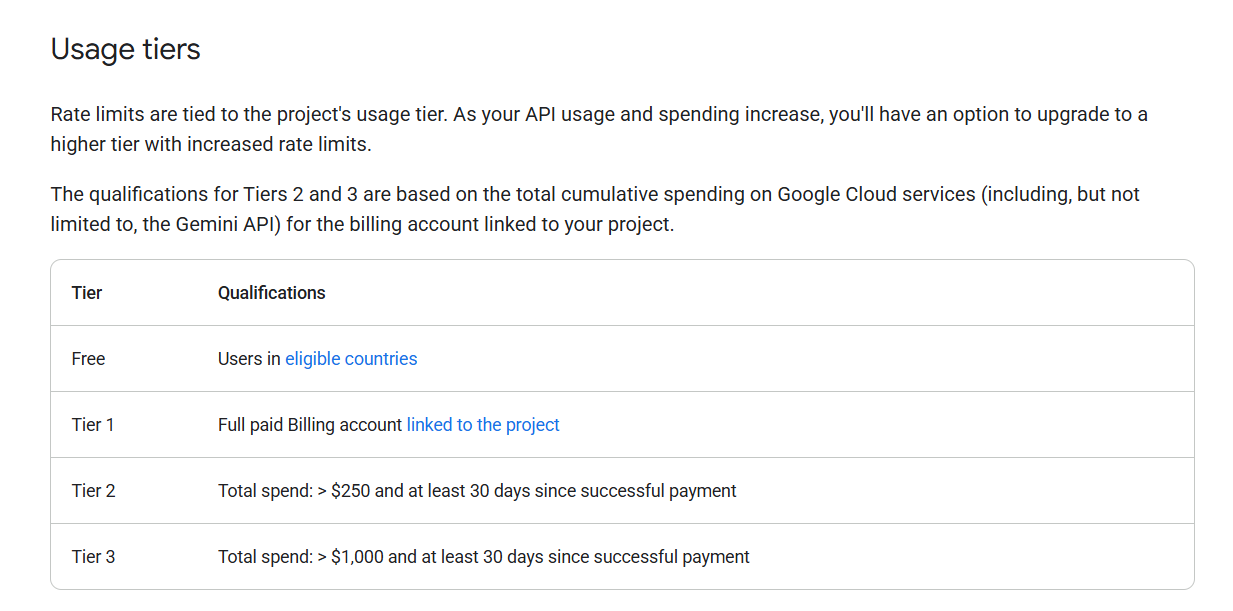Select the Tier 1 row label
This screenshot has width=1233, height=611.
(93, 425)
